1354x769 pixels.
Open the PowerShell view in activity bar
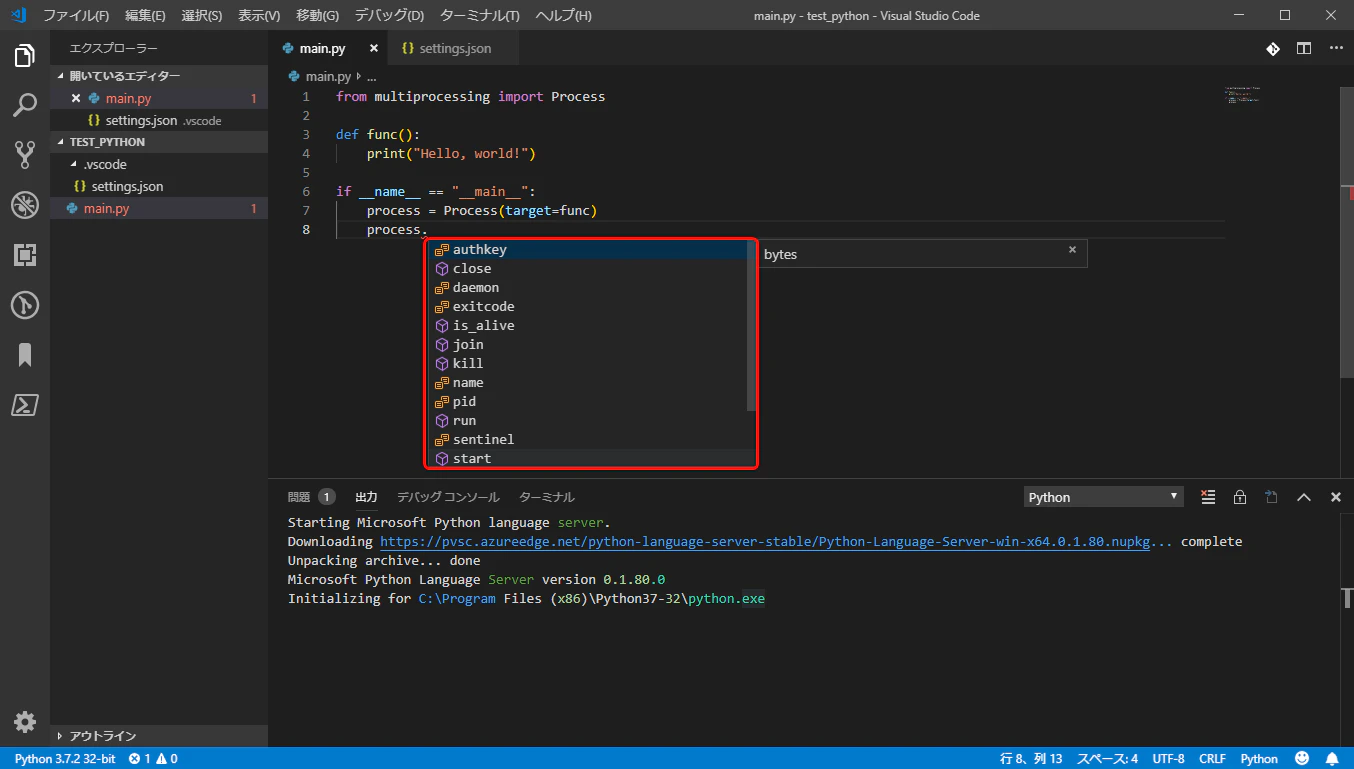click(x=25, y=405)
